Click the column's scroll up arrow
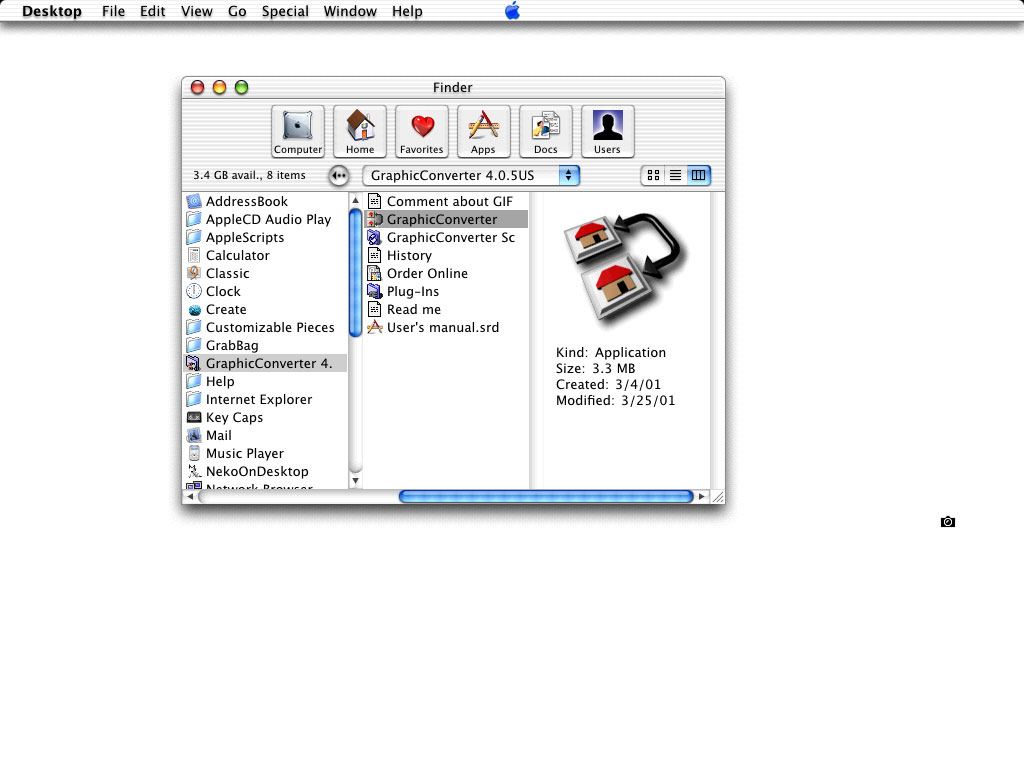 [355, 200]
